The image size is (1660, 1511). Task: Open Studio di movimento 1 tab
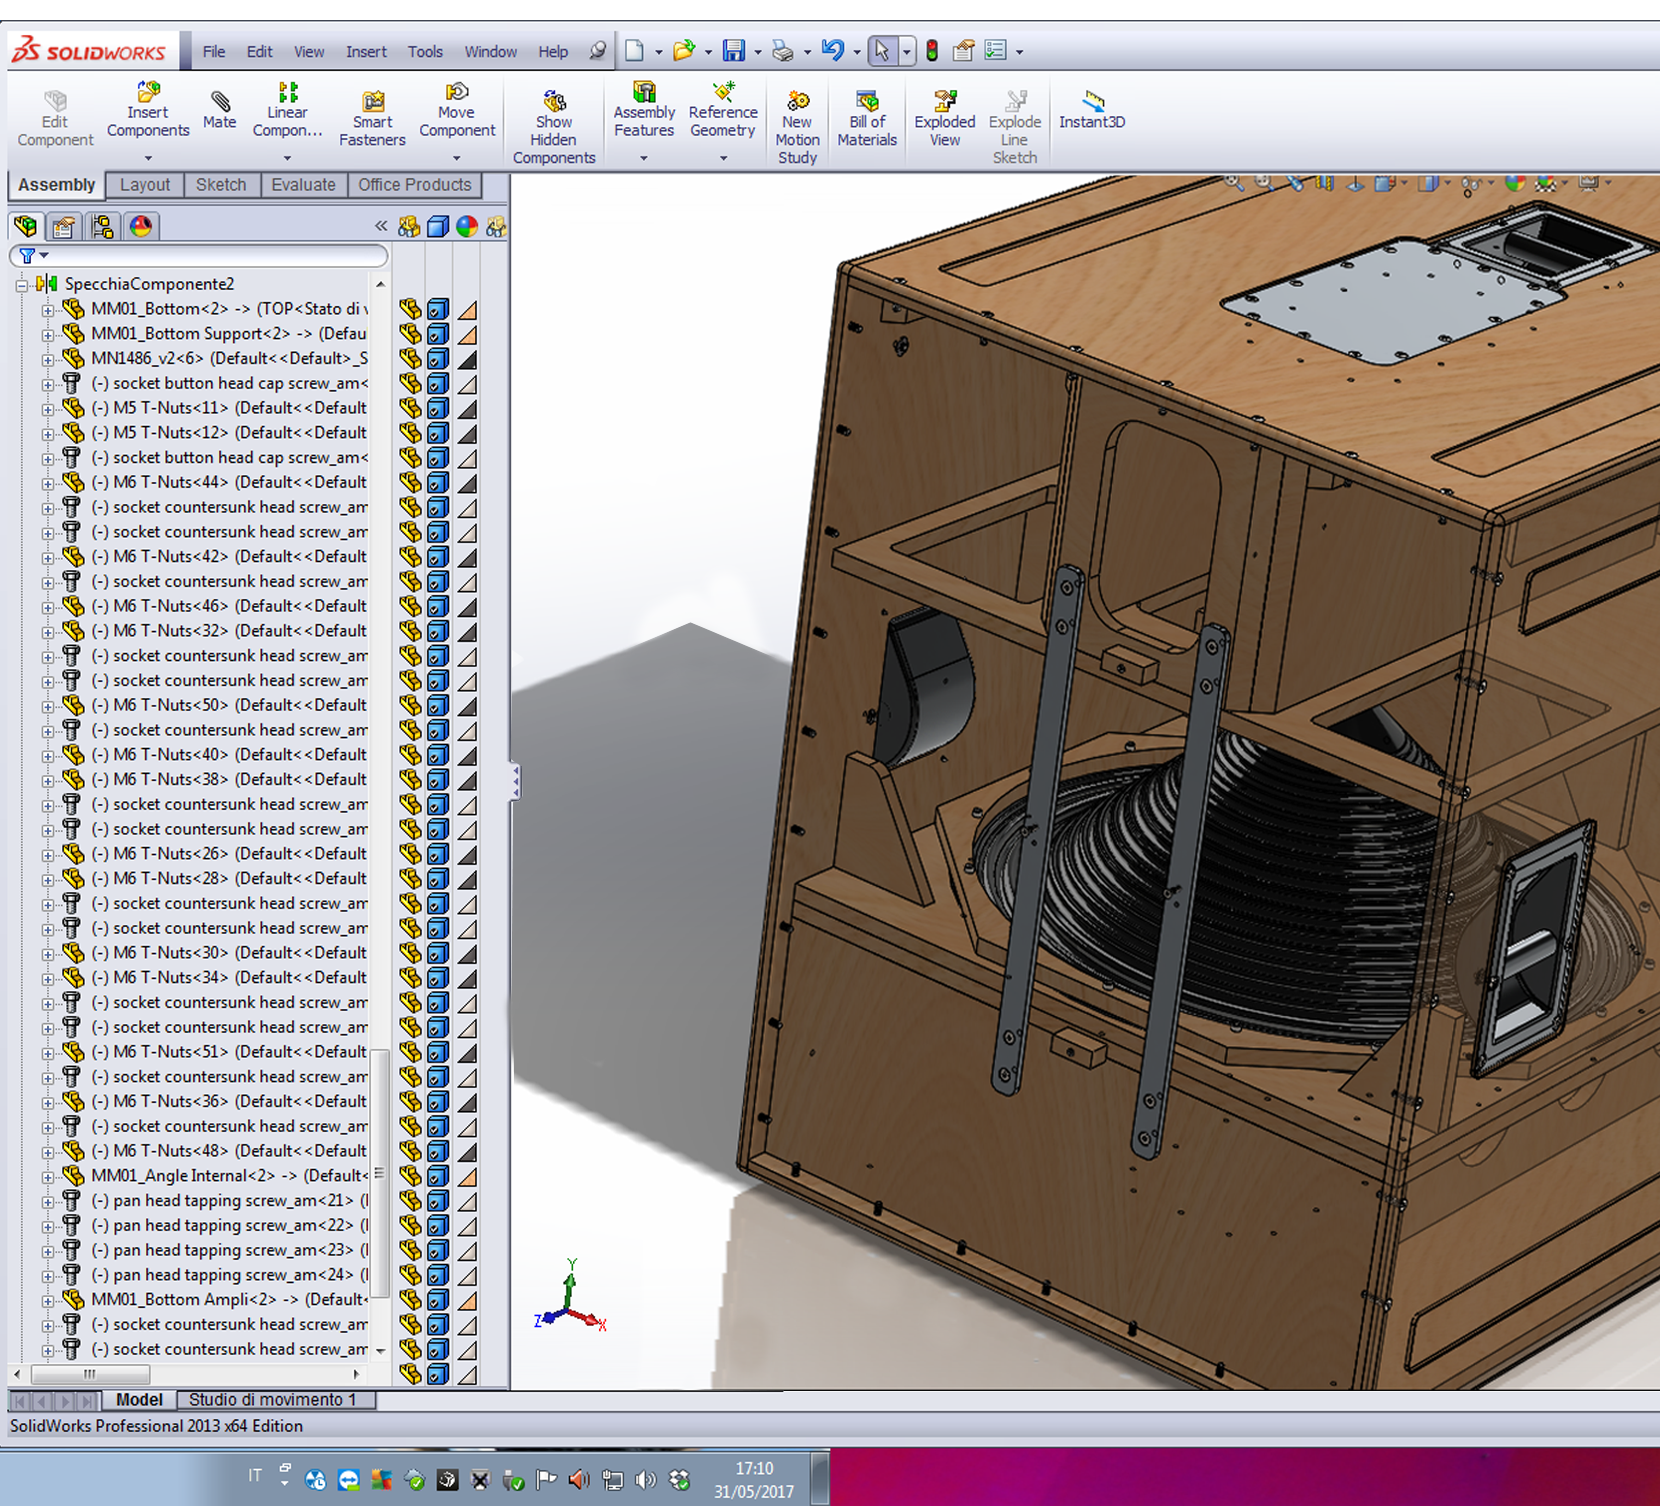276,1400
